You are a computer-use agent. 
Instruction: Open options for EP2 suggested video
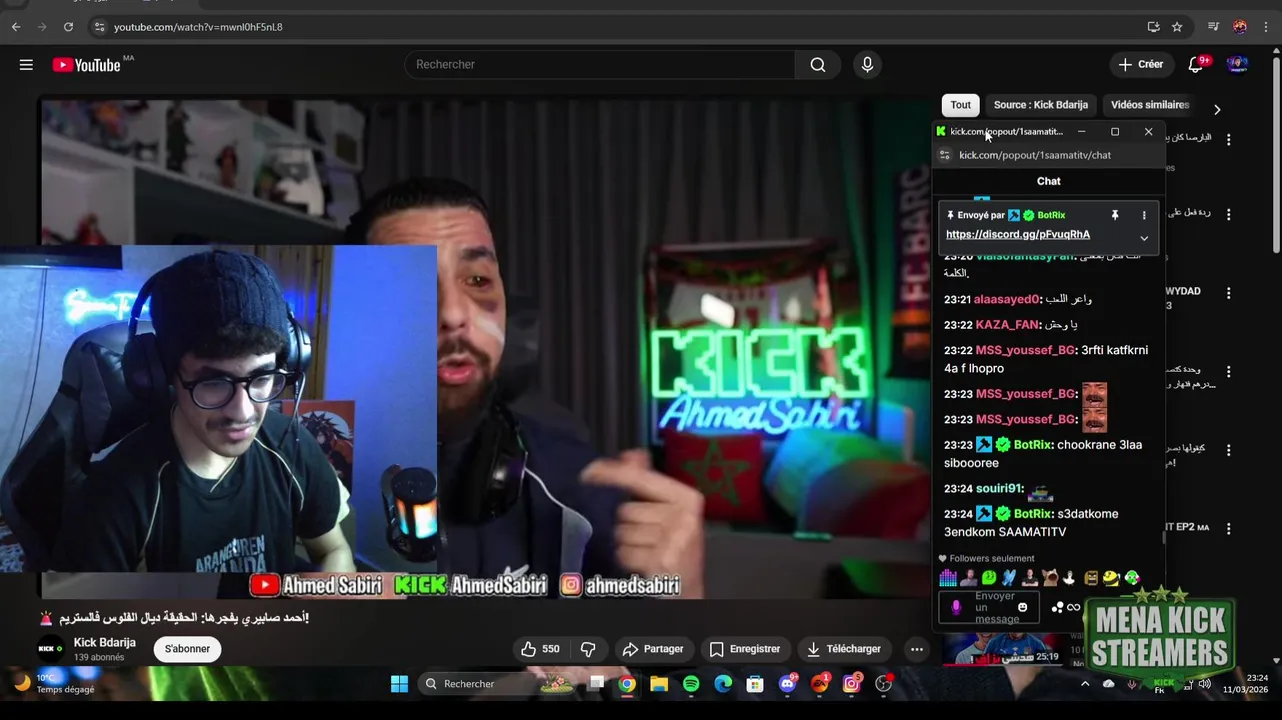tap(1229, 528)
